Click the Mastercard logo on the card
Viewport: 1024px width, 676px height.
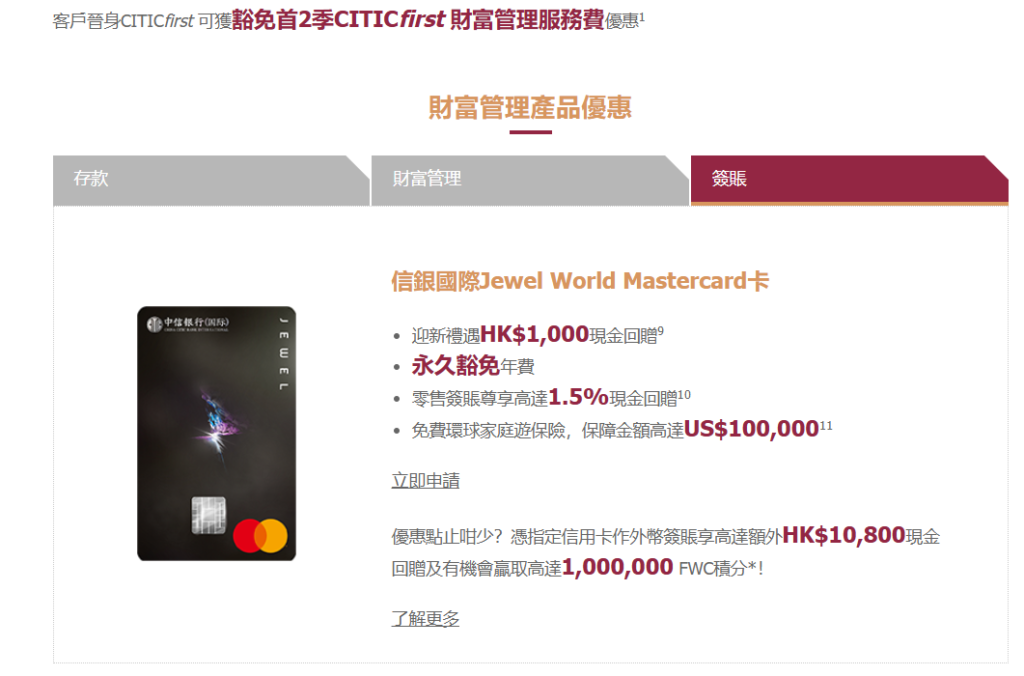coord(261,536)
